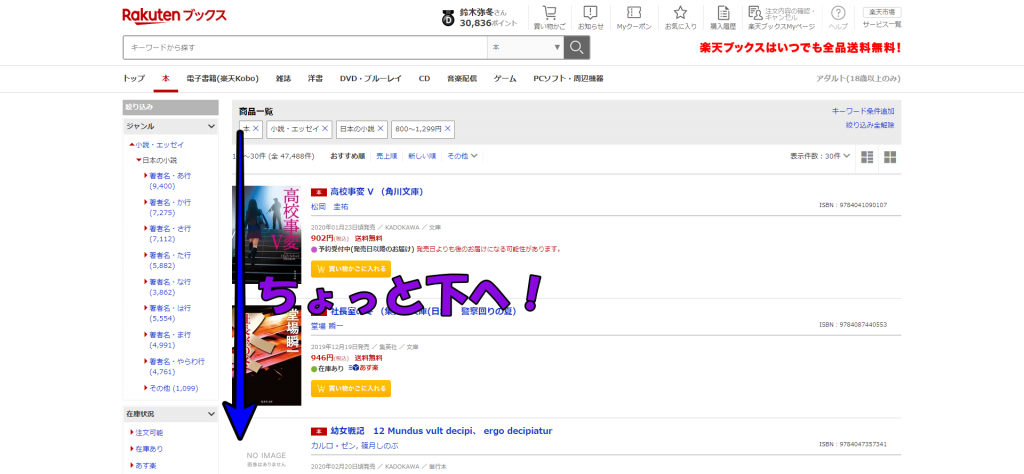The image size is (1024, 474).
Task: Select the 洋書 tab
Action: [315, 78]
